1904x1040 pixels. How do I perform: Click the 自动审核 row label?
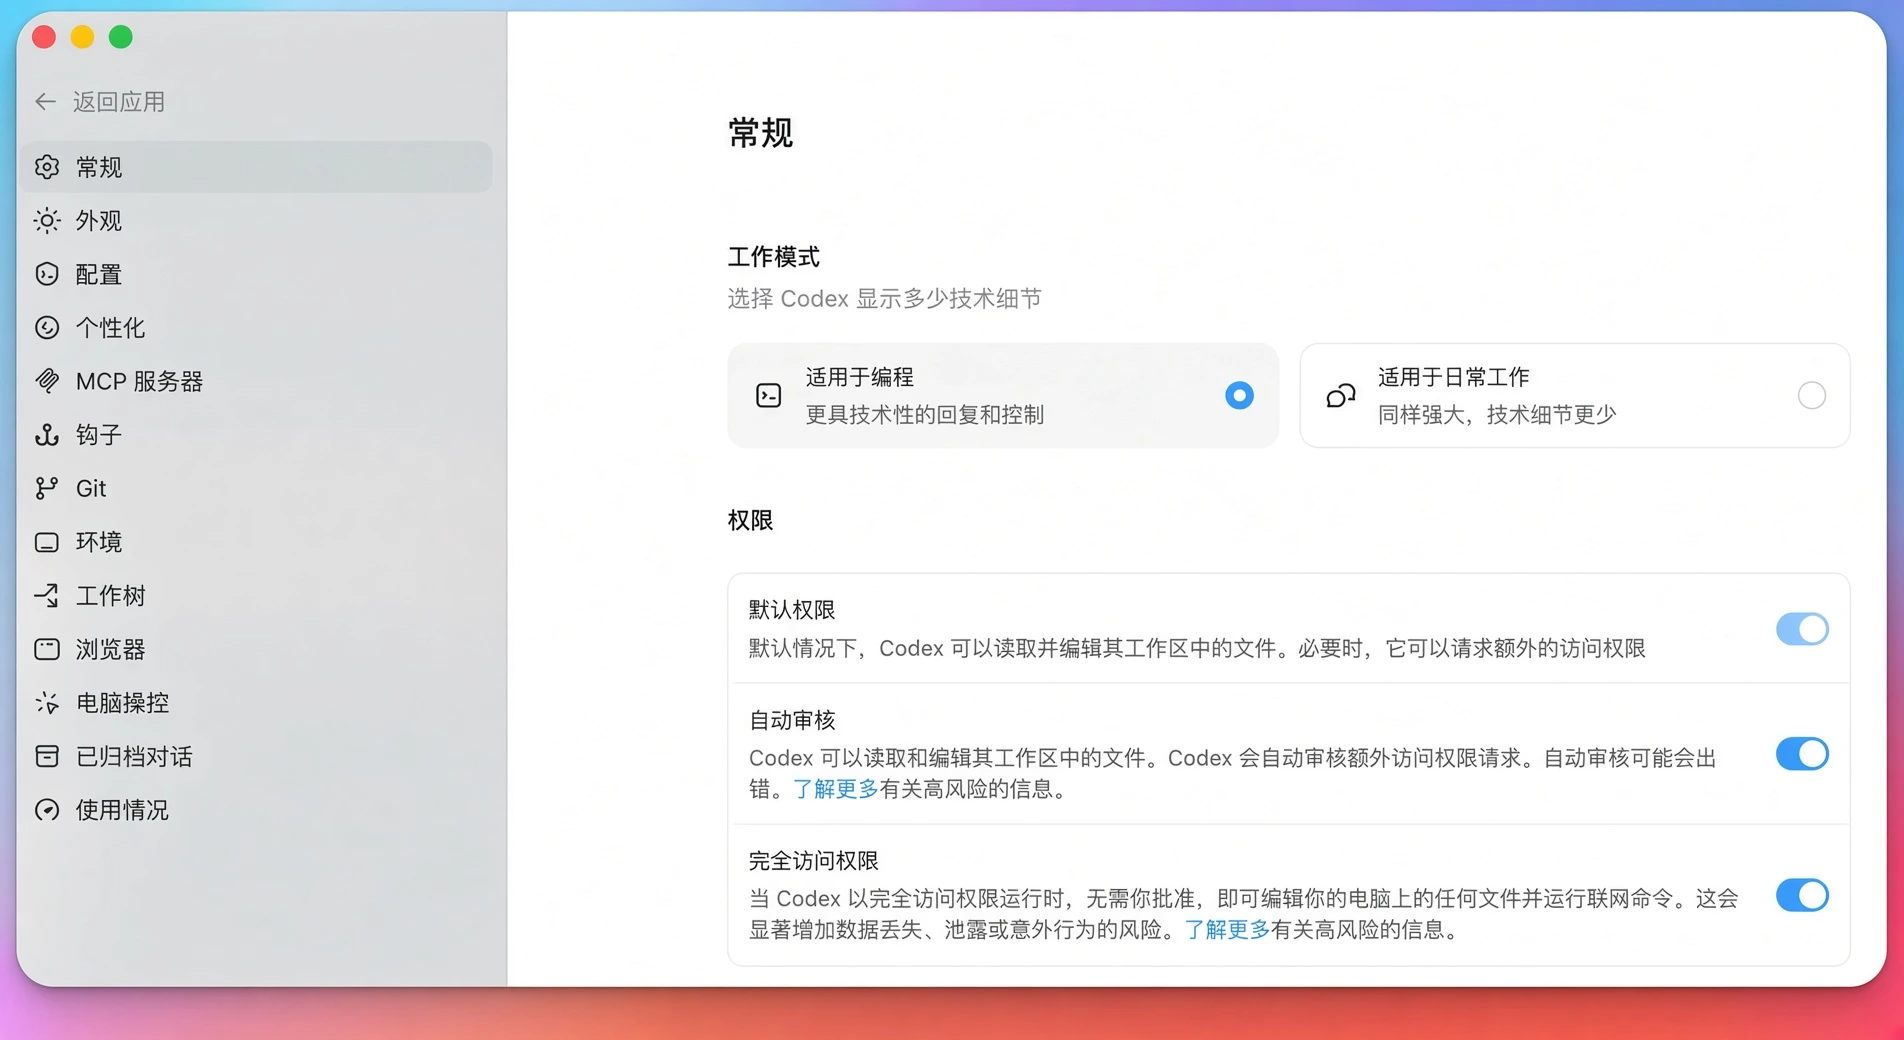click(x=792, y=720)
